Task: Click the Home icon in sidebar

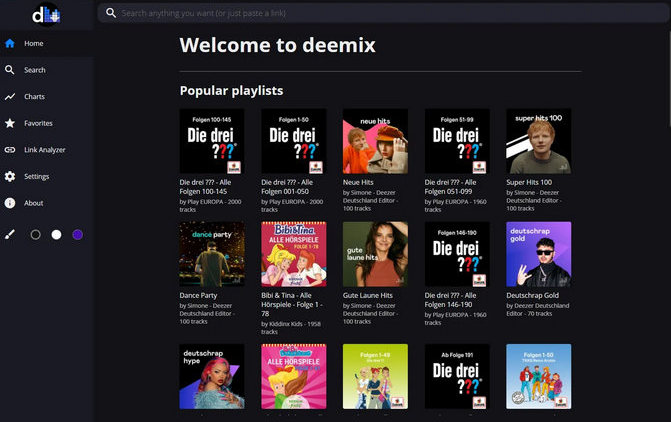Action: pyautogui.click(x=10, y=44)
